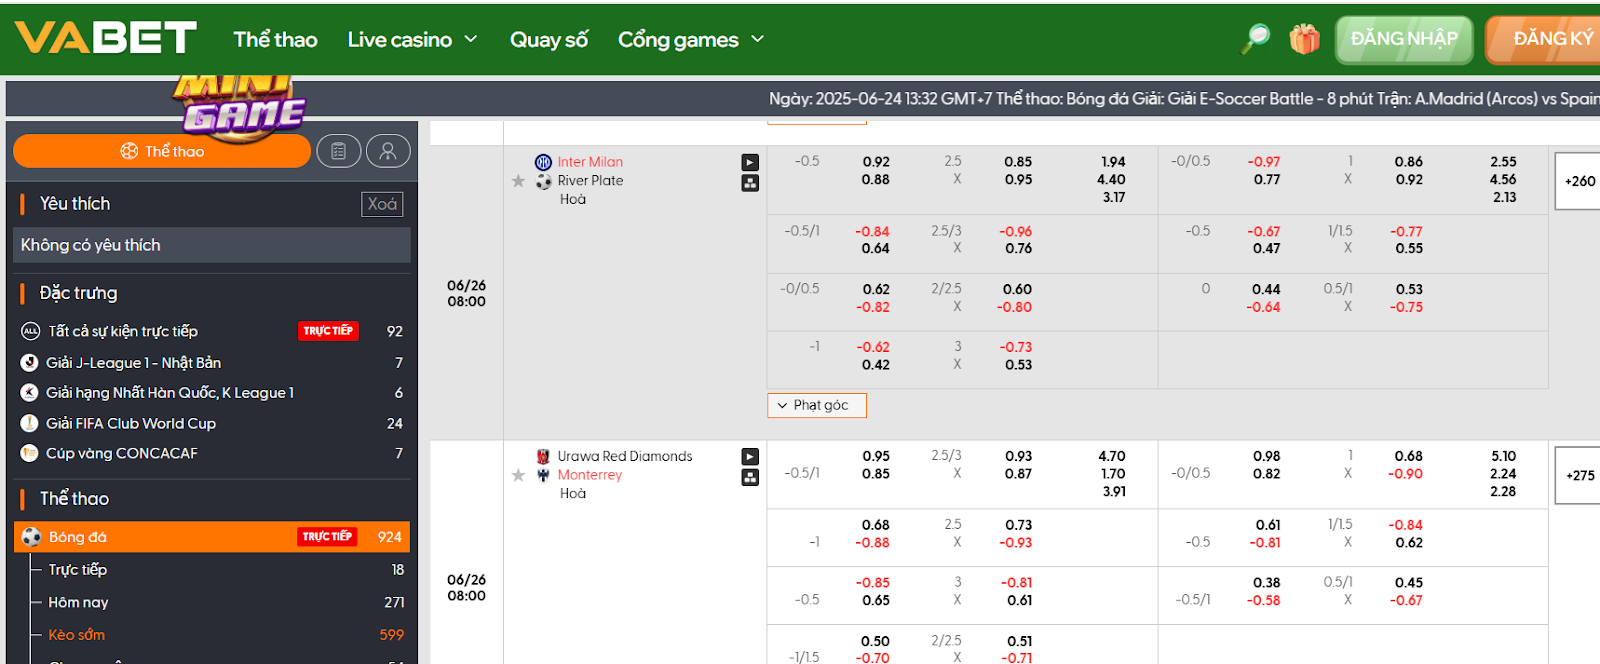Select Urawa Red Diamonds 1X2 odds 4.70
This screenshot has width=1600, height=664.
[x=1112, y=456]
